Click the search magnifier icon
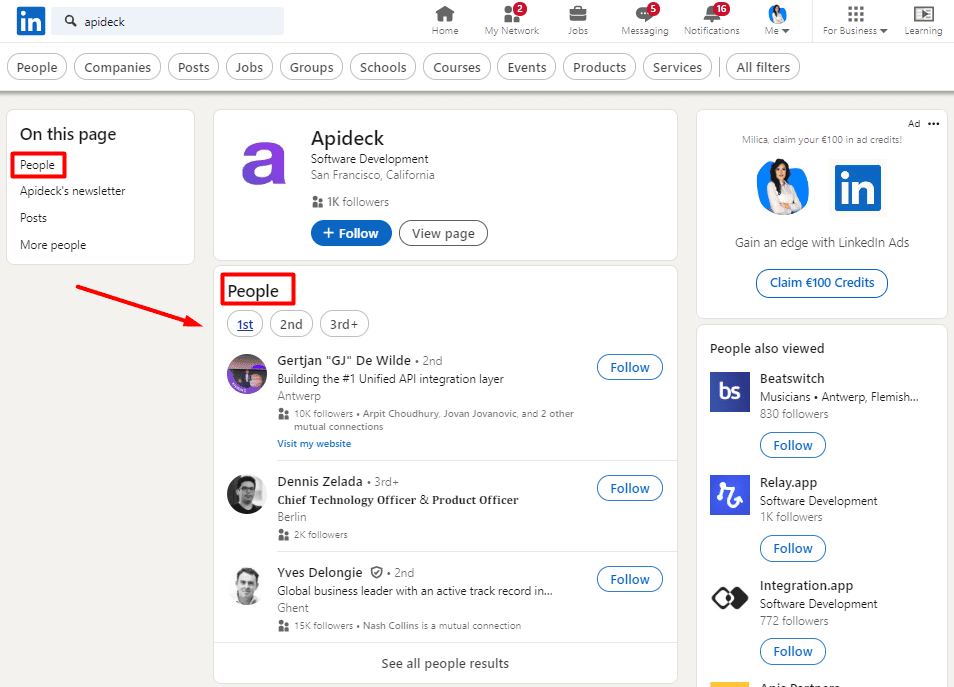The image size is (954, 687). [x=71, y=21]
